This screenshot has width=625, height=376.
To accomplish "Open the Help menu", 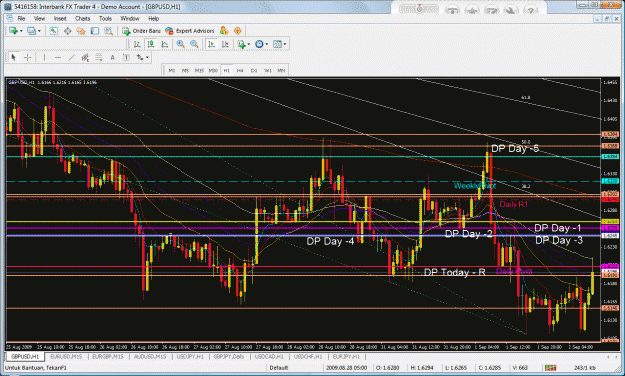I will click(x=153, y=18).
